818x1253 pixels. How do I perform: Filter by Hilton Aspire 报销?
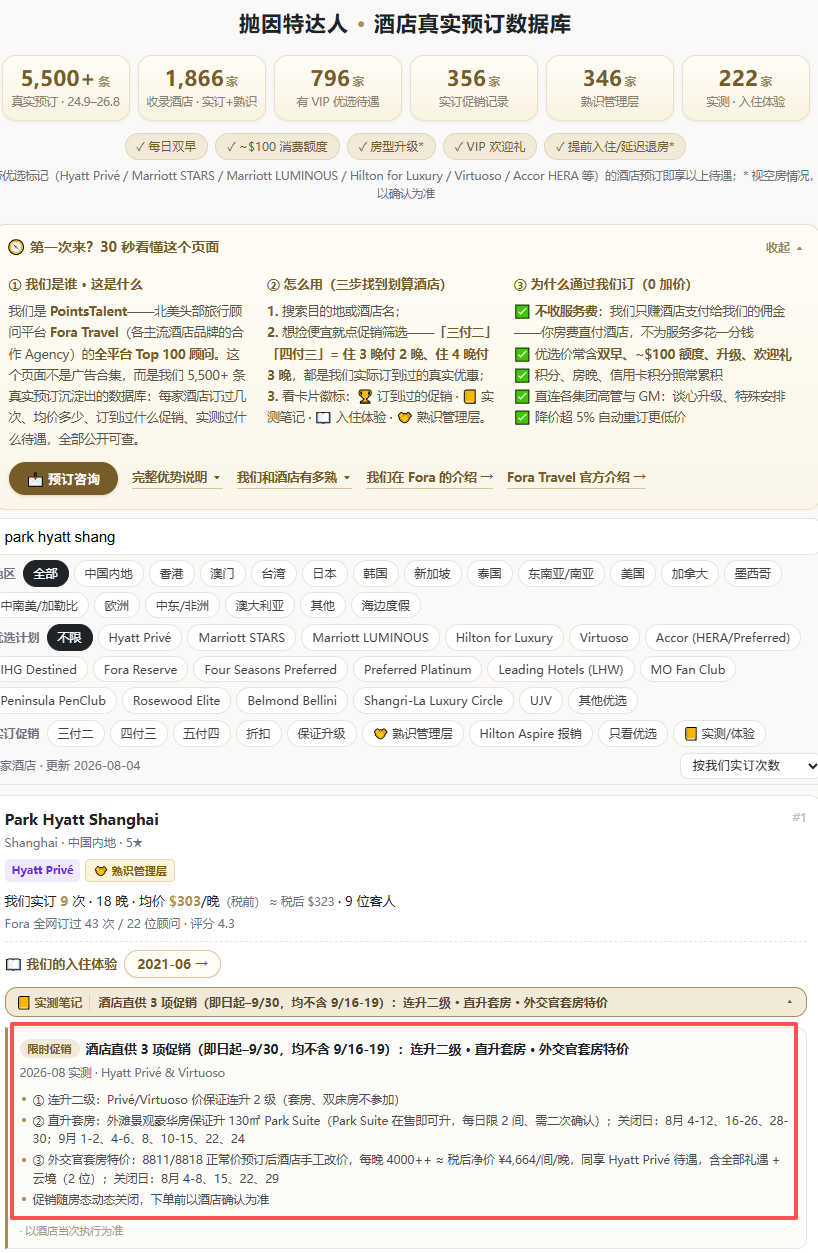pos(530,733)
